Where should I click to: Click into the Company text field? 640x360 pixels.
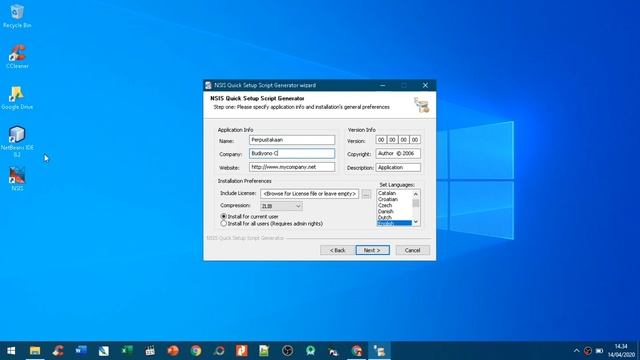[x=292, y=153]
